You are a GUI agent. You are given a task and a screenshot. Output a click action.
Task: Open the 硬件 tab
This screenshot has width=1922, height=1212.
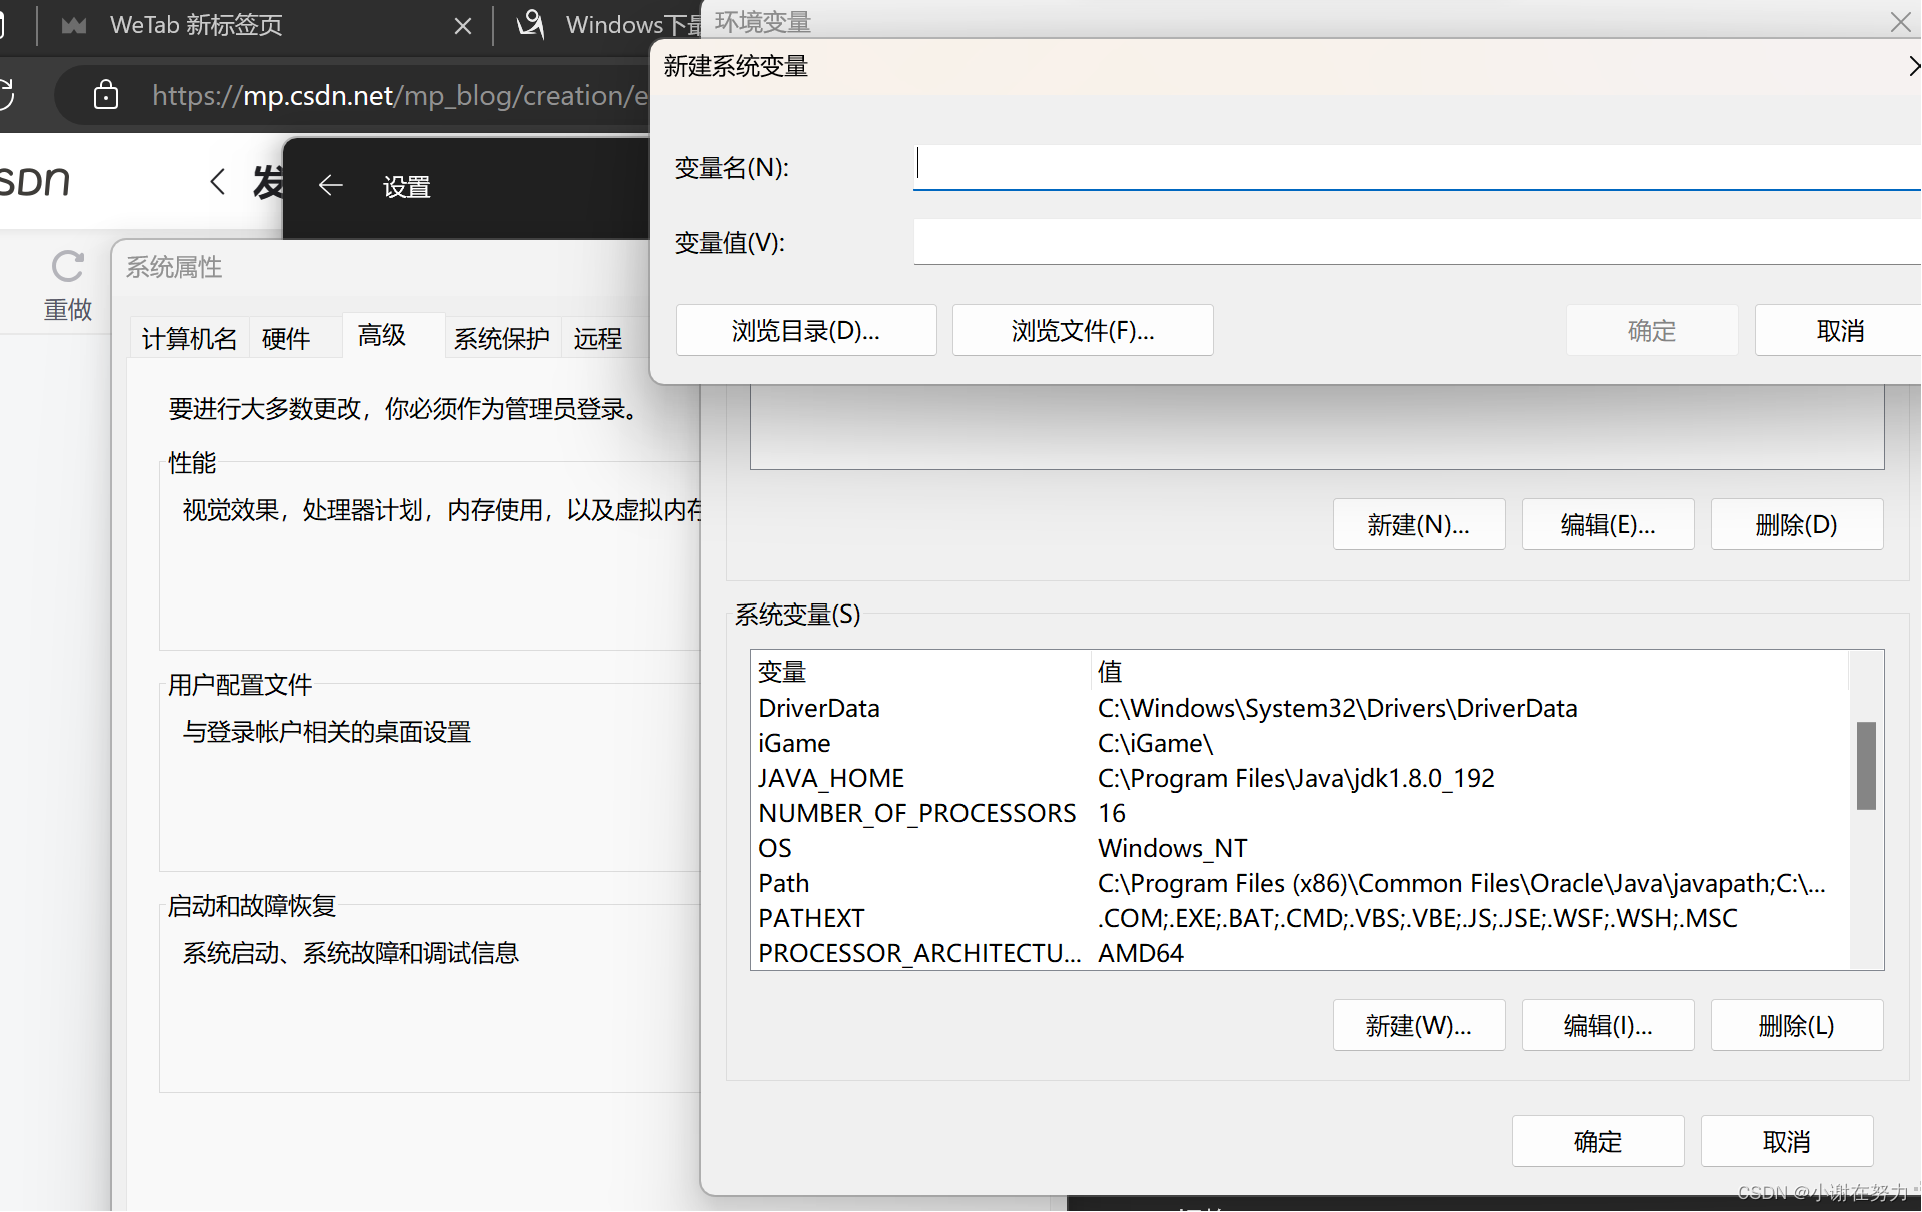[x=286, y=338]
